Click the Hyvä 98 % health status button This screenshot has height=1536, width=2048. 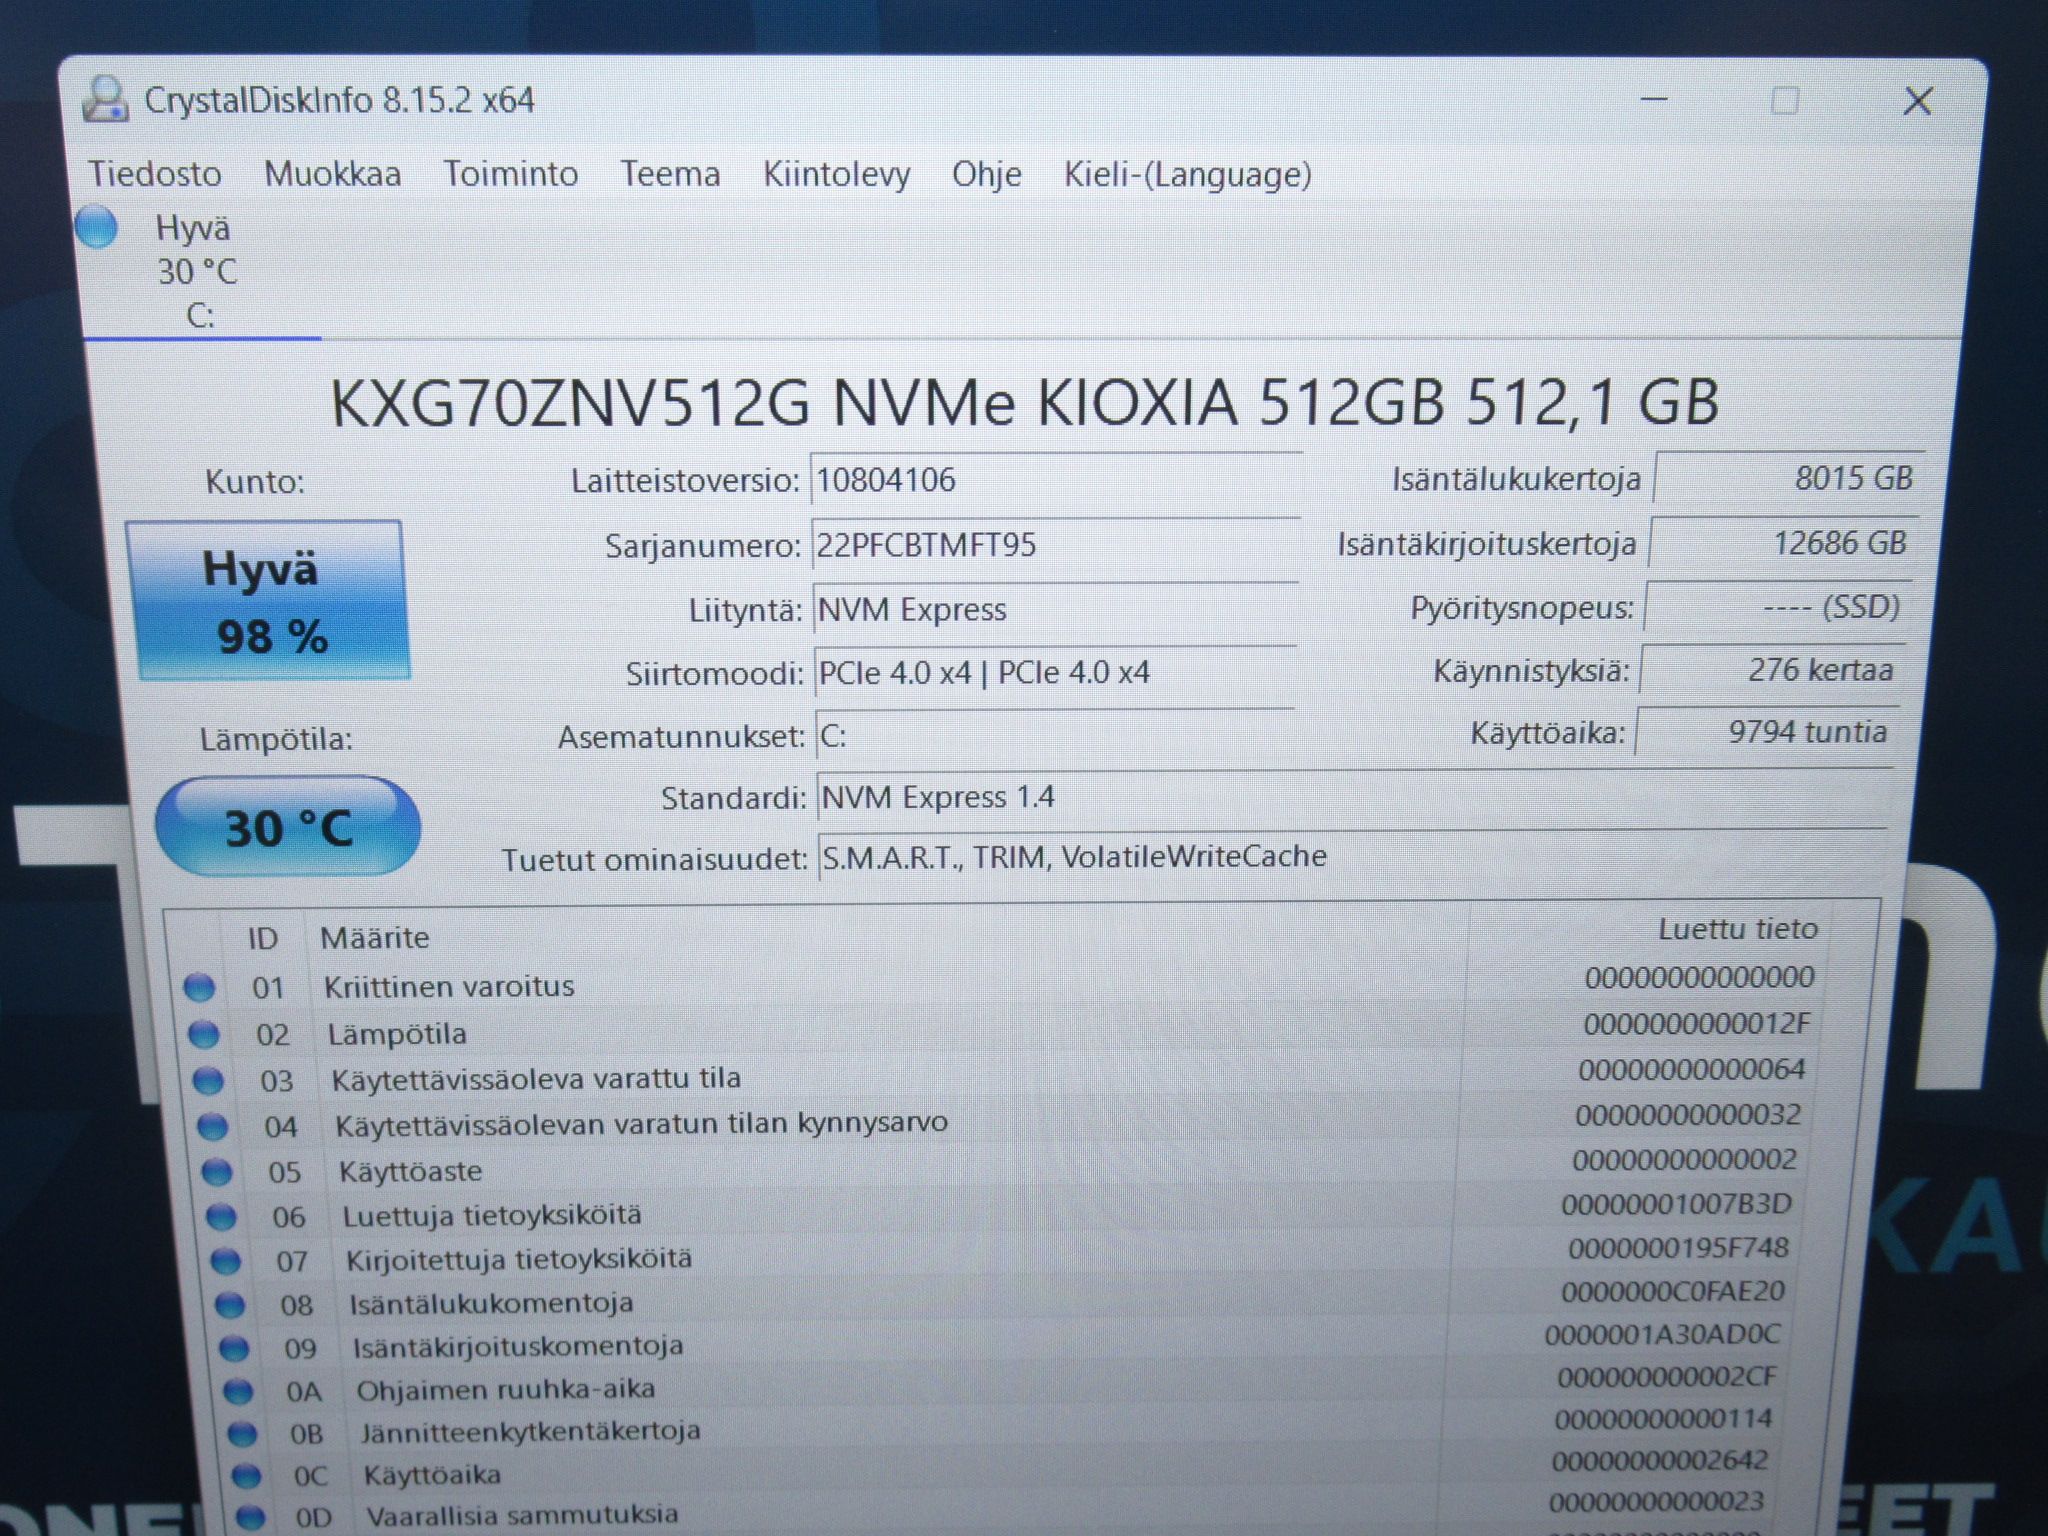(x=267, y=600)
